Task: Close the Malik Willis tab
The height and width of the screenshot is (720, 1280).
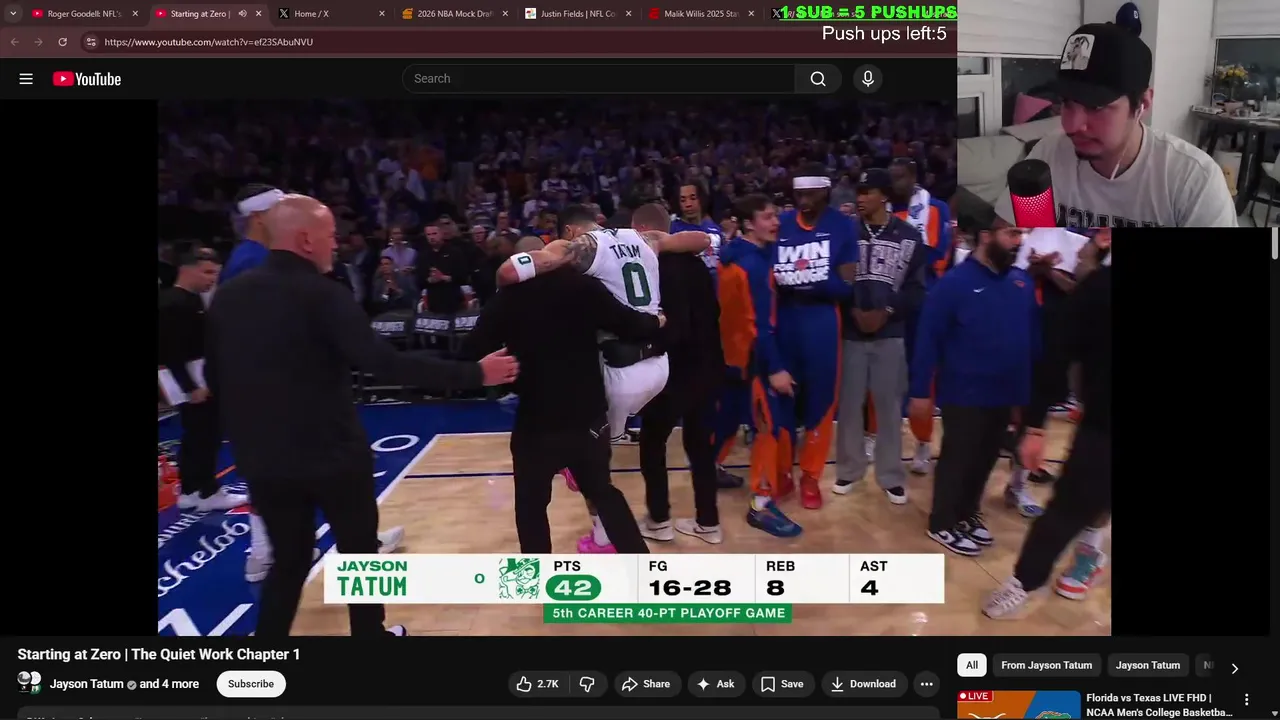Action: [751, 14]
